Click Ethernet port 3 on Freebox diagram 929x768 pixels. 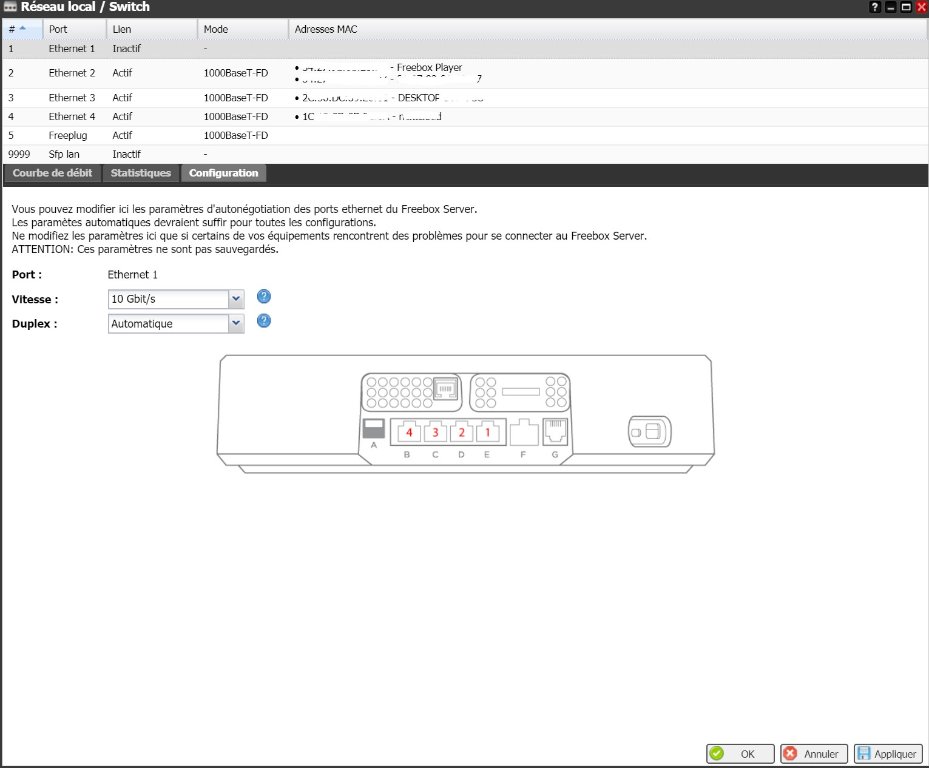(x=435, y=433)
